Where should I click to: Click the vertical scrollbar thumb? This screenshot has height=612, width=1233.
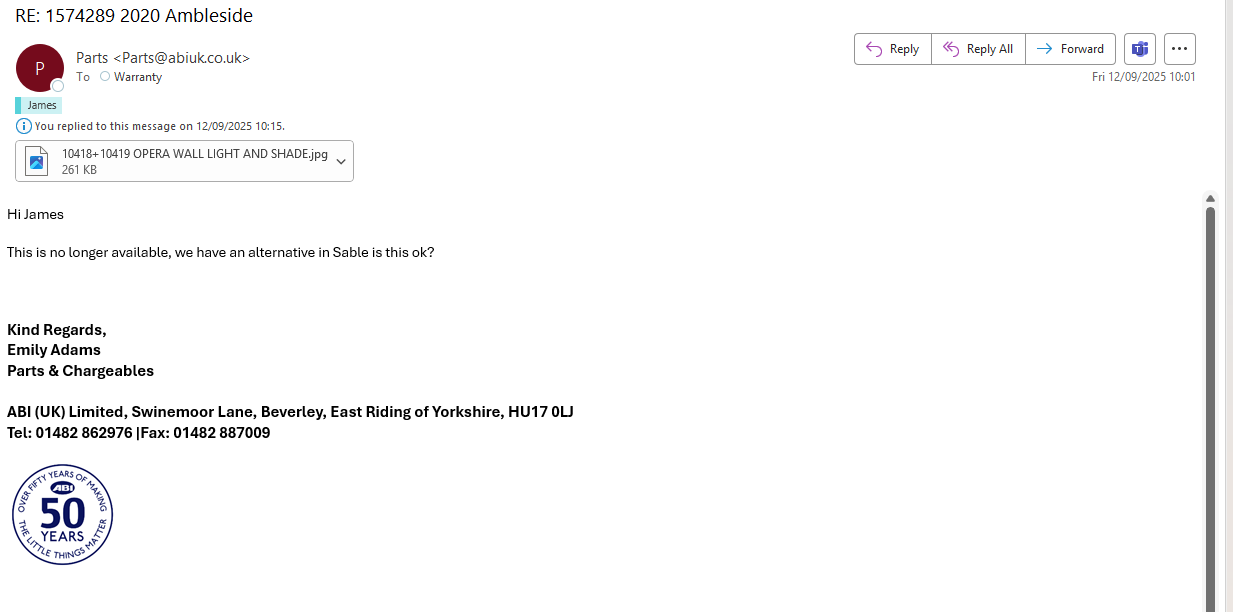(1210, 400)
